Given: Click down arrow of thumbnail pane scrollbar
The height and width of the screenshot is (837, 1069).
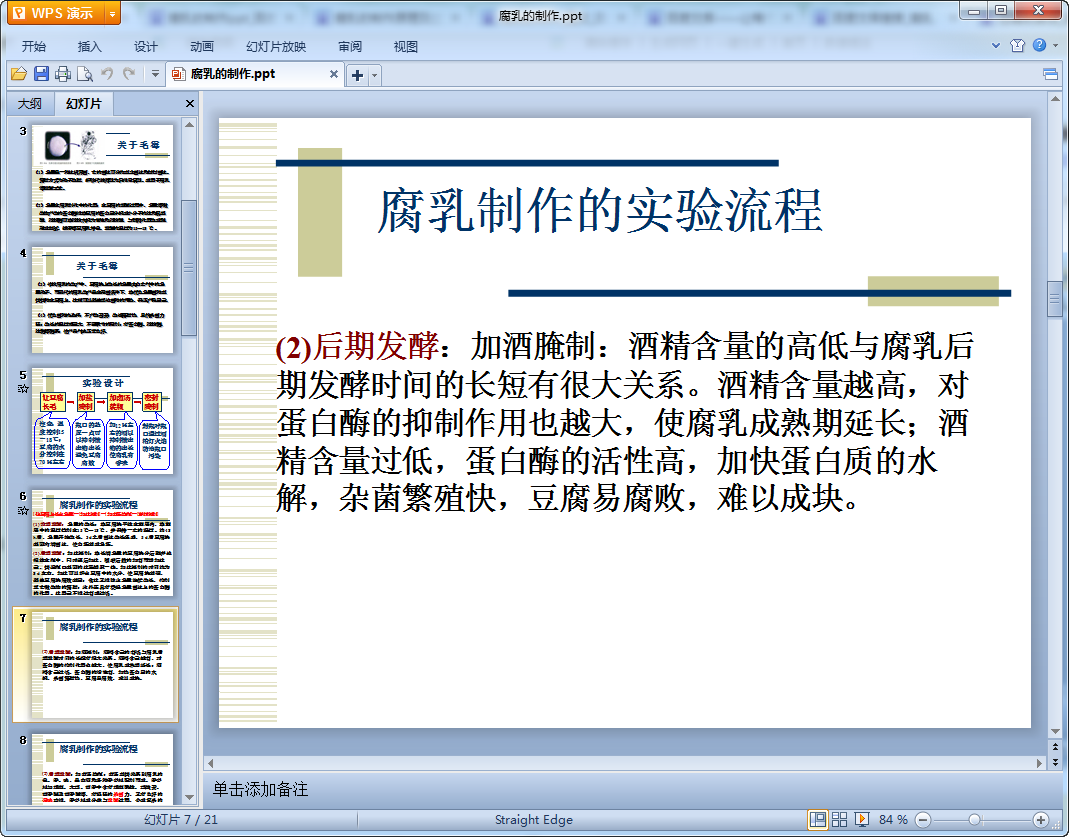Looking at the screenshot, I should [190, 797].
